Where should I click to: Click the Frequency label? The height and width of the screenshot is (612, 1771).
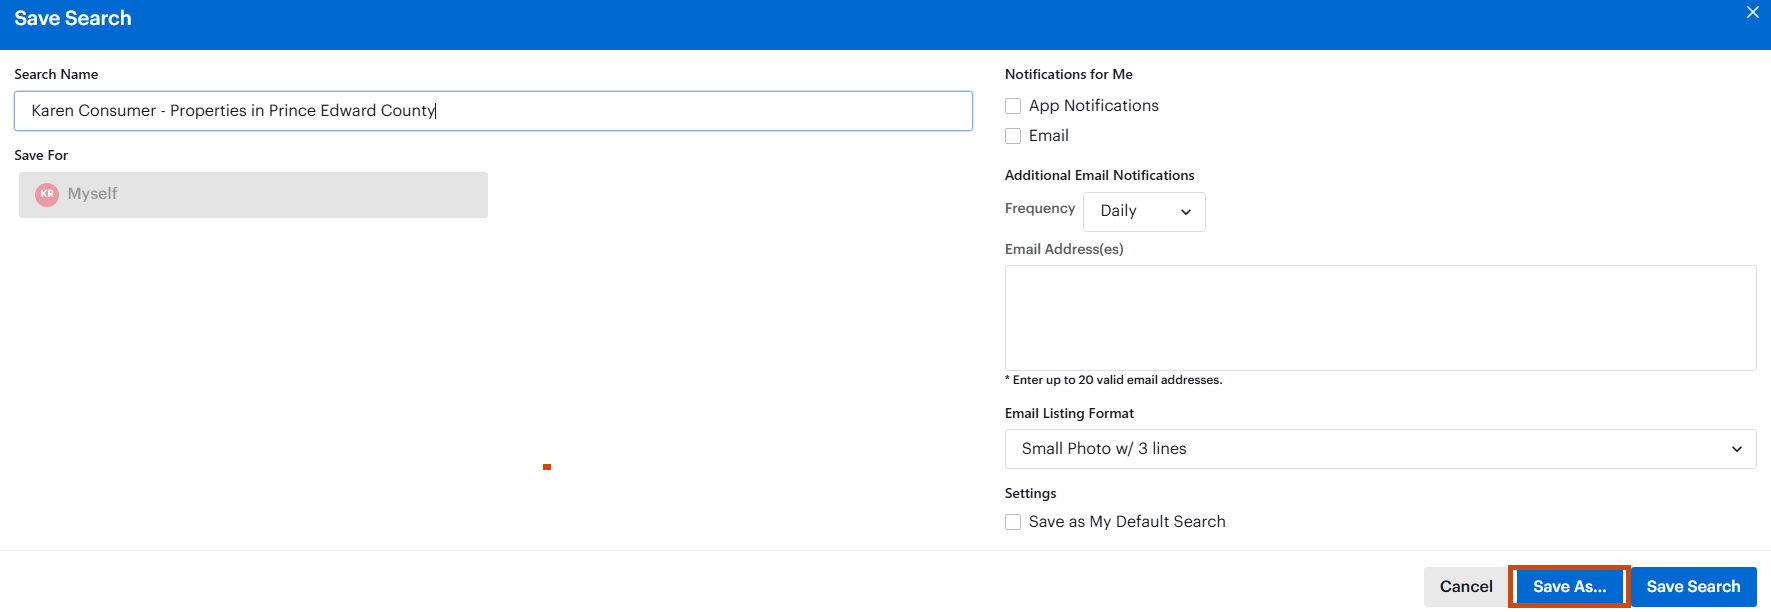1039,208
